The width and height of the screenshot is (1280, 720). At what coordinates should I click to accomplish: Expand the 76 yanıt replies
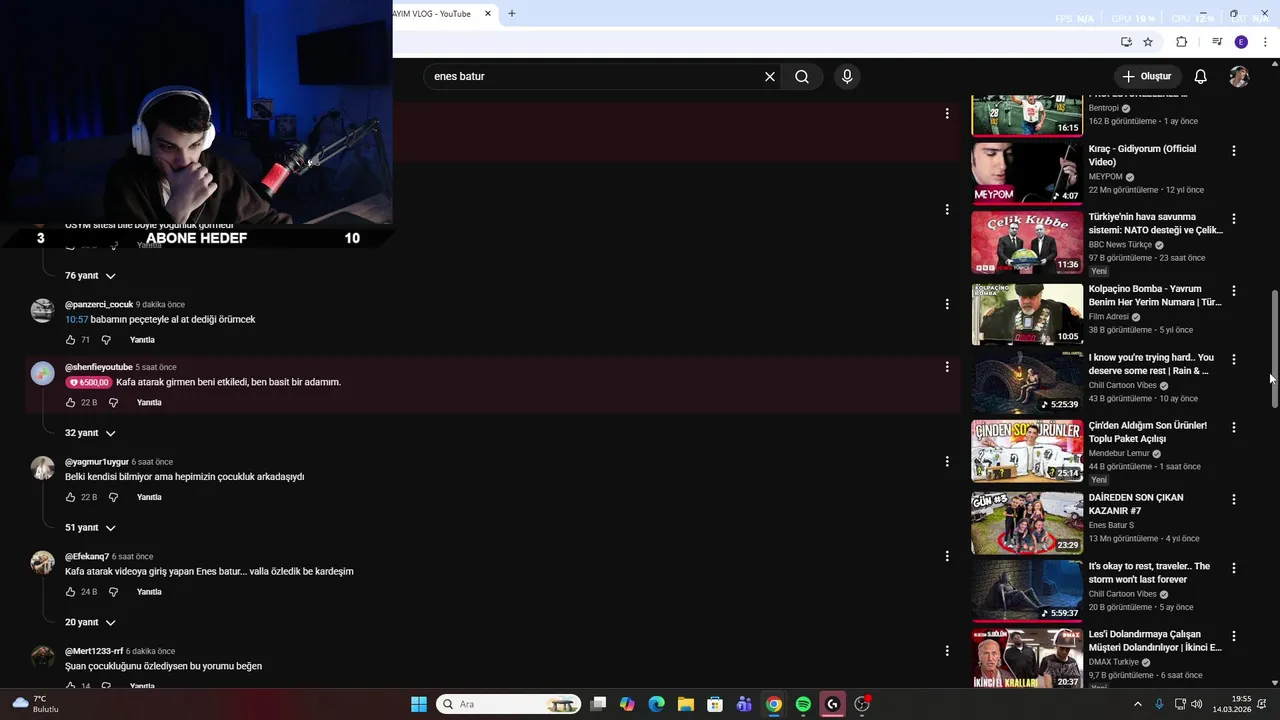click(x=90, y=276)
